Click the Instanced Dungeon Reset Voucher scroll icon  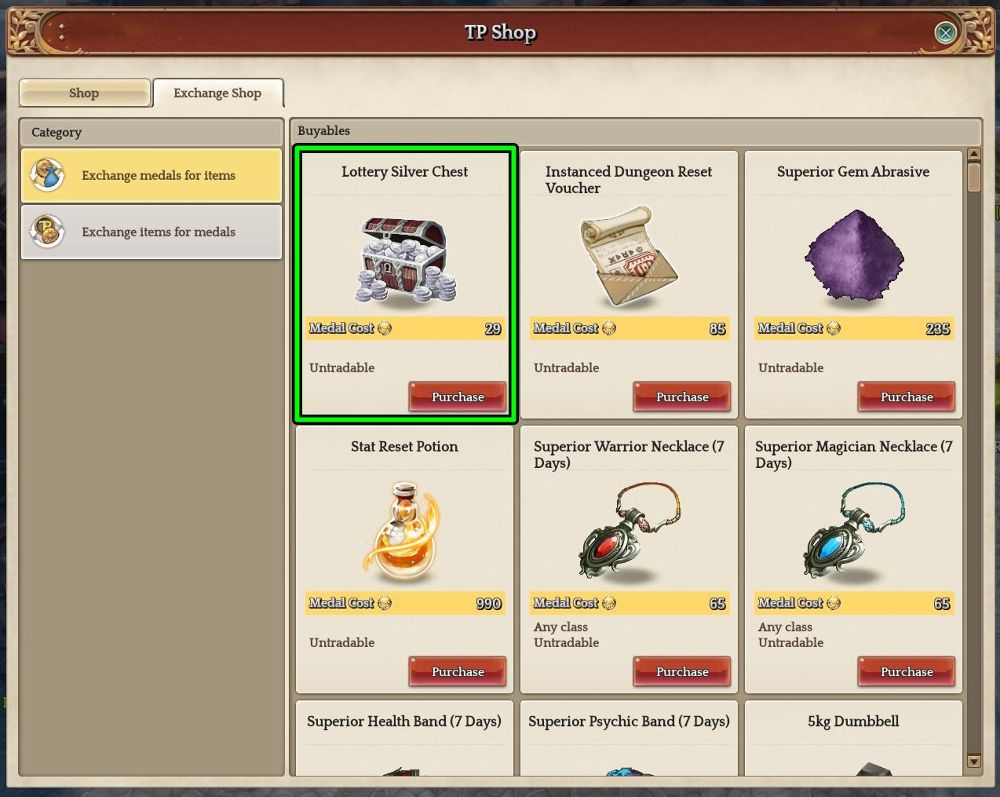coord(628,256)
